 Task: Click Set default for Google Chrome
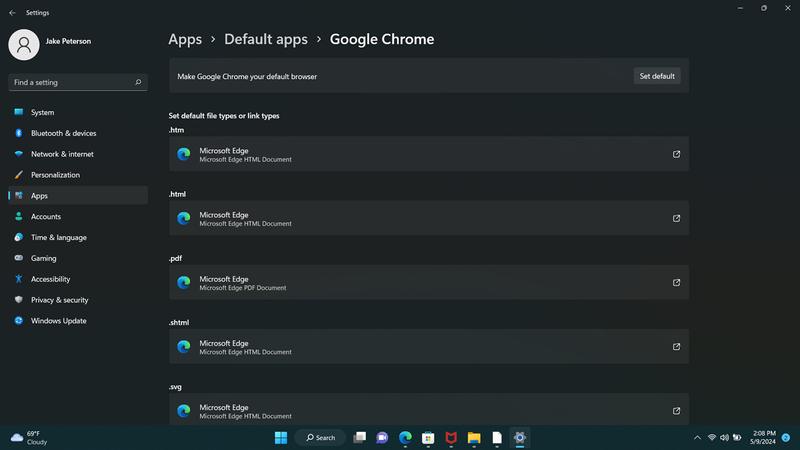657,76
